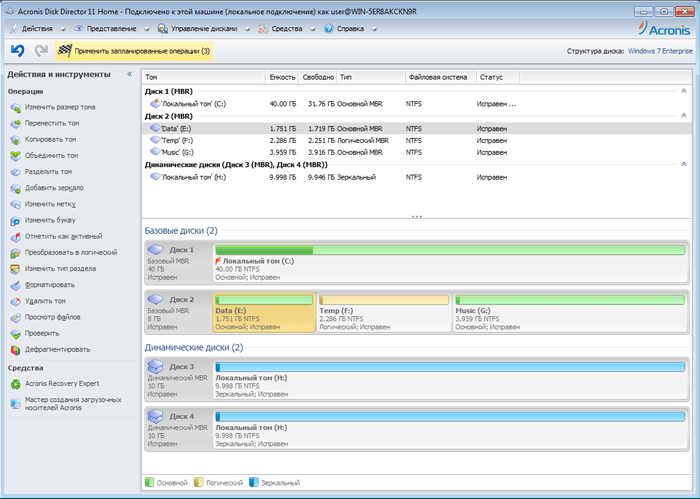Click the Диск 1 drive icon
Viewport: 700px width, 499px height.
pyautogui.click(x=155, y=250)
